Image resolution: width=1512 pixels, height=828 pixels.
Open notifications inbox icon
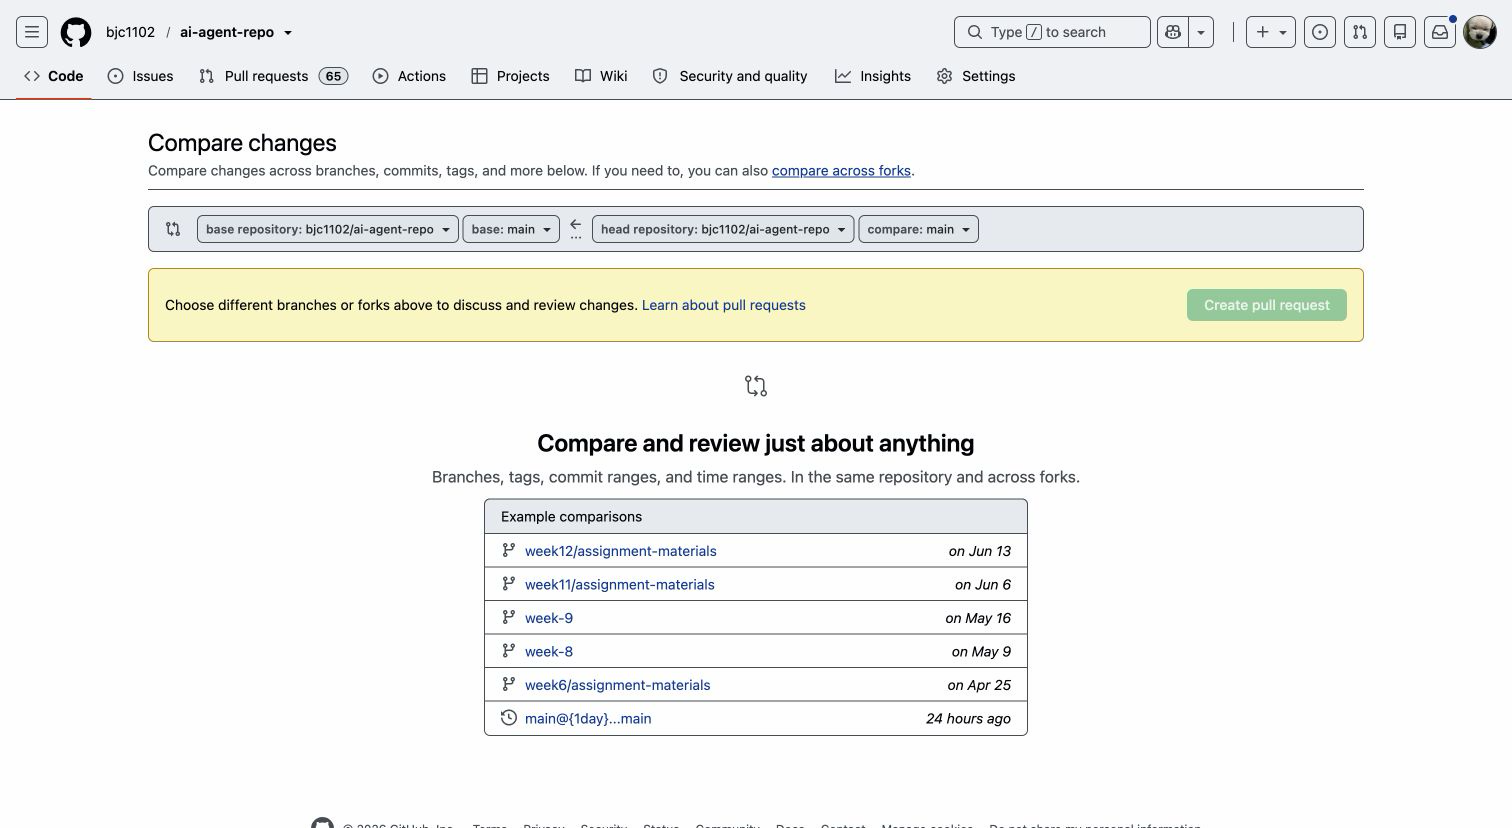pyautogui.click(x=1440, y=32)
